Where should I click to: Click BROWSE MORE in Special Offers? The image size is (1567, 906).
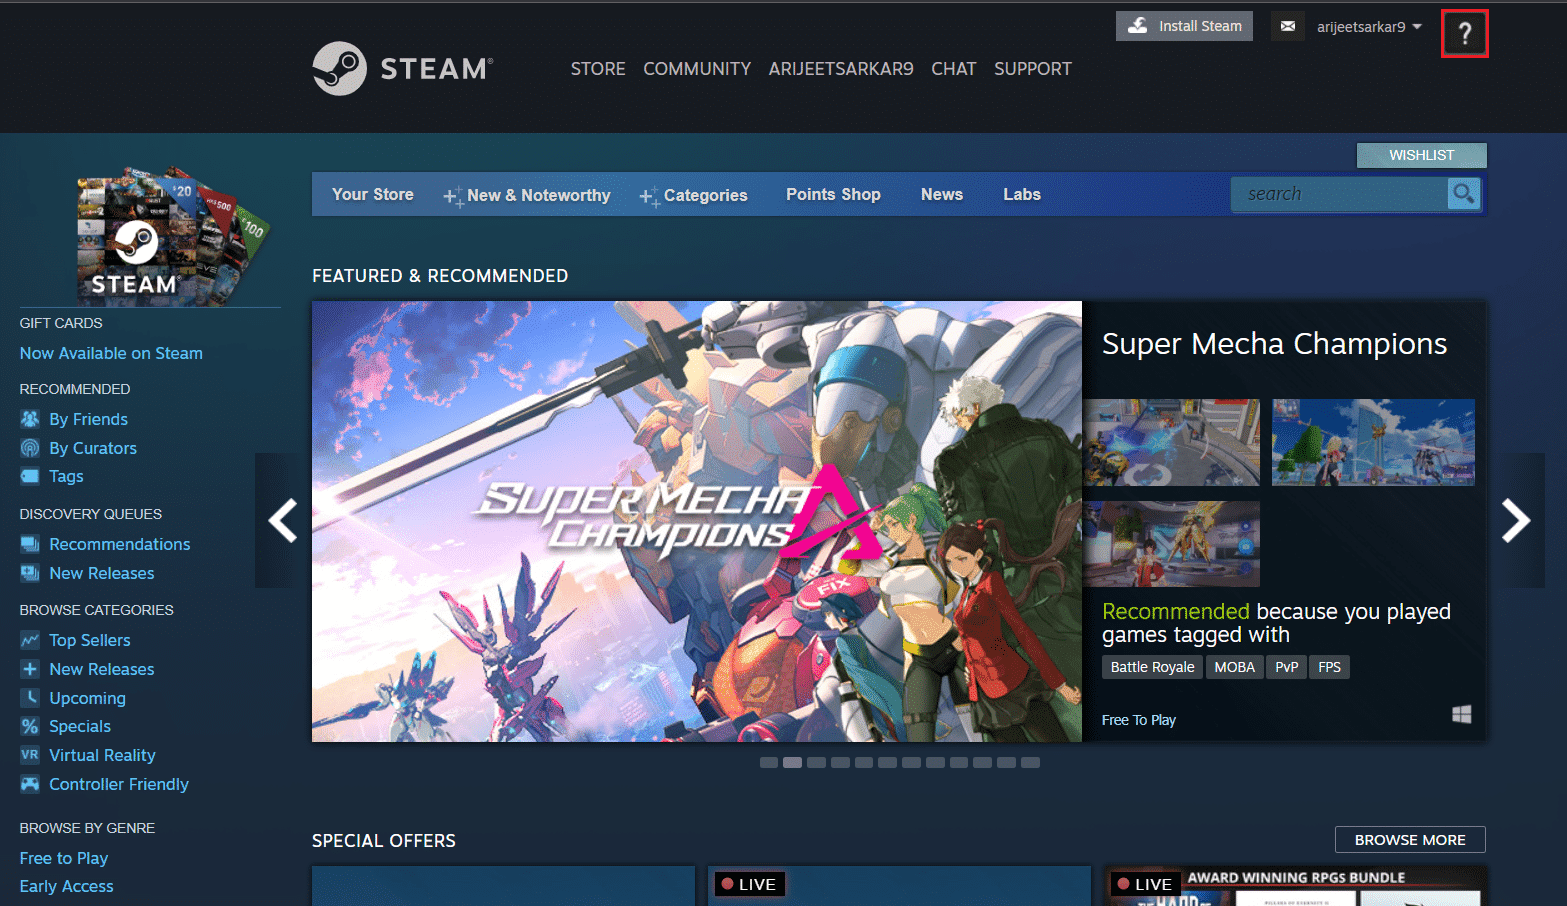[x=1409, y=839]
